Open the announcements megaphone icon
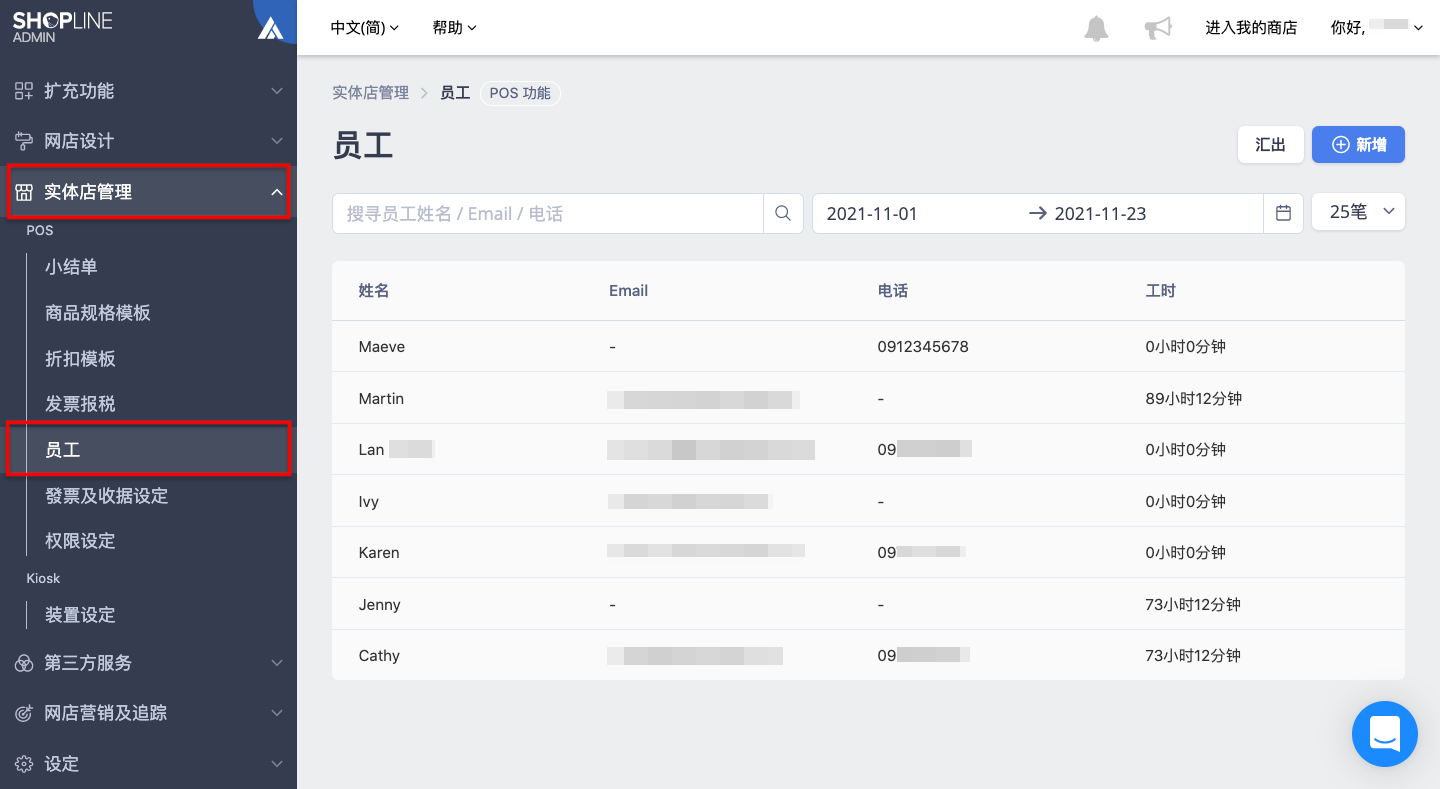 (x=1158, y=28)
